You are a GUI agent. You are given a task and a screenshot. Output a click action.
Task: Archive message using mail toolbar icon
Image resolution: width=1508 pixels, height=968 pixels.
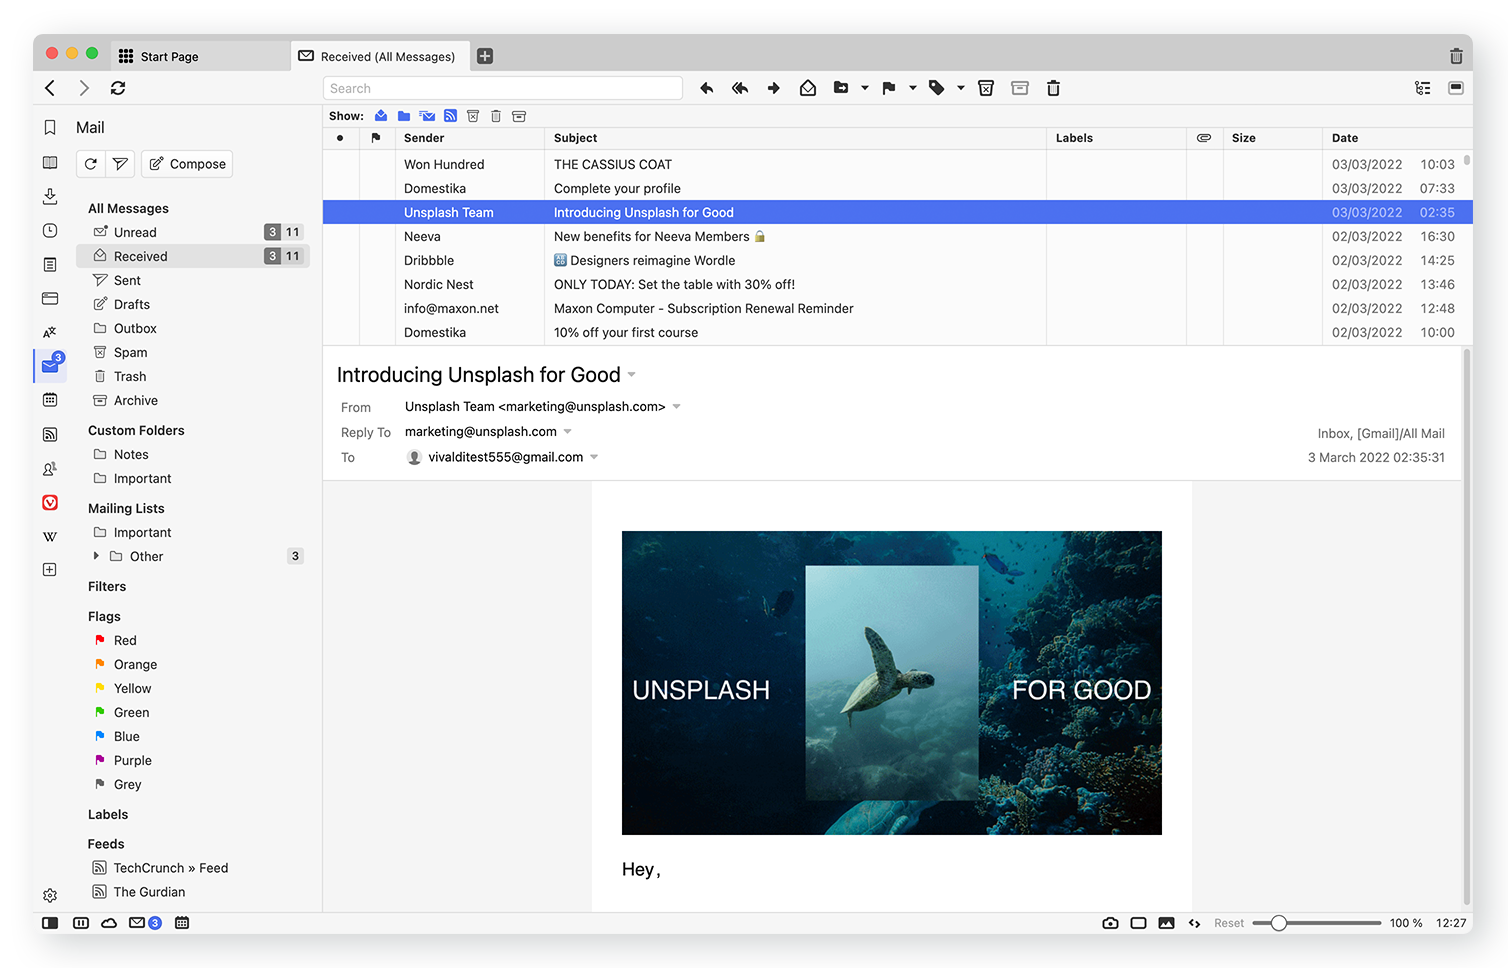pyautogui.click(x=1020, y=88)
